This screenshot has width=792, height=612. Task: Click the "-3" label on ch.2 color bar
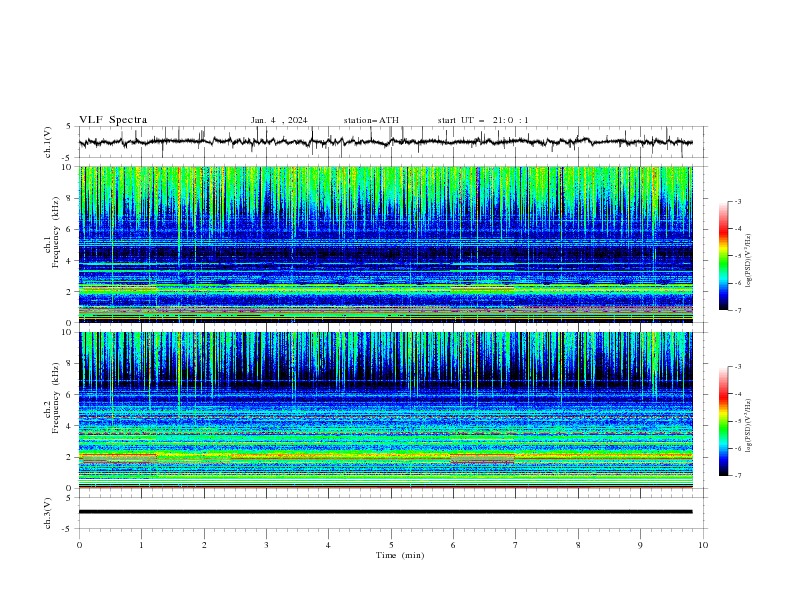(738, 367)
